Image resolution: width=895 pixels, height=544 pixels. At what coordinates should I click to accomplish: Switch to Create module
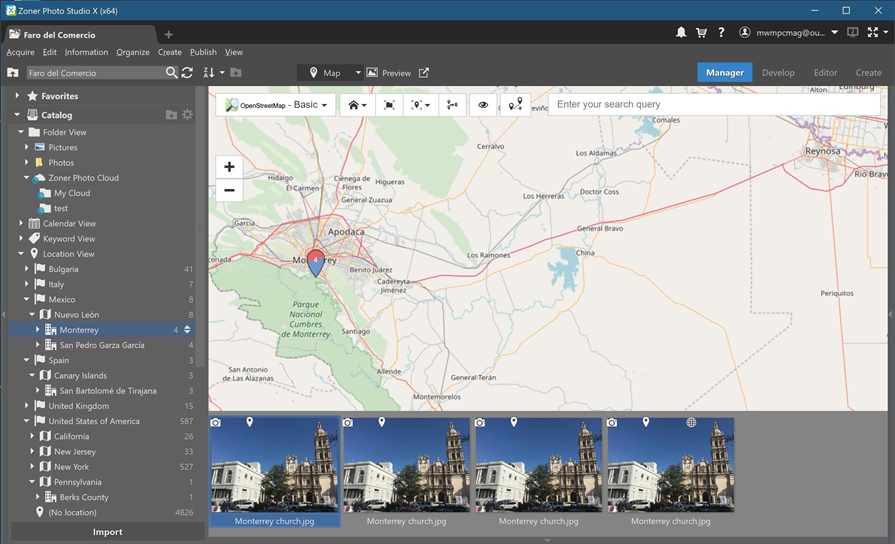click(x=868, y=72)
